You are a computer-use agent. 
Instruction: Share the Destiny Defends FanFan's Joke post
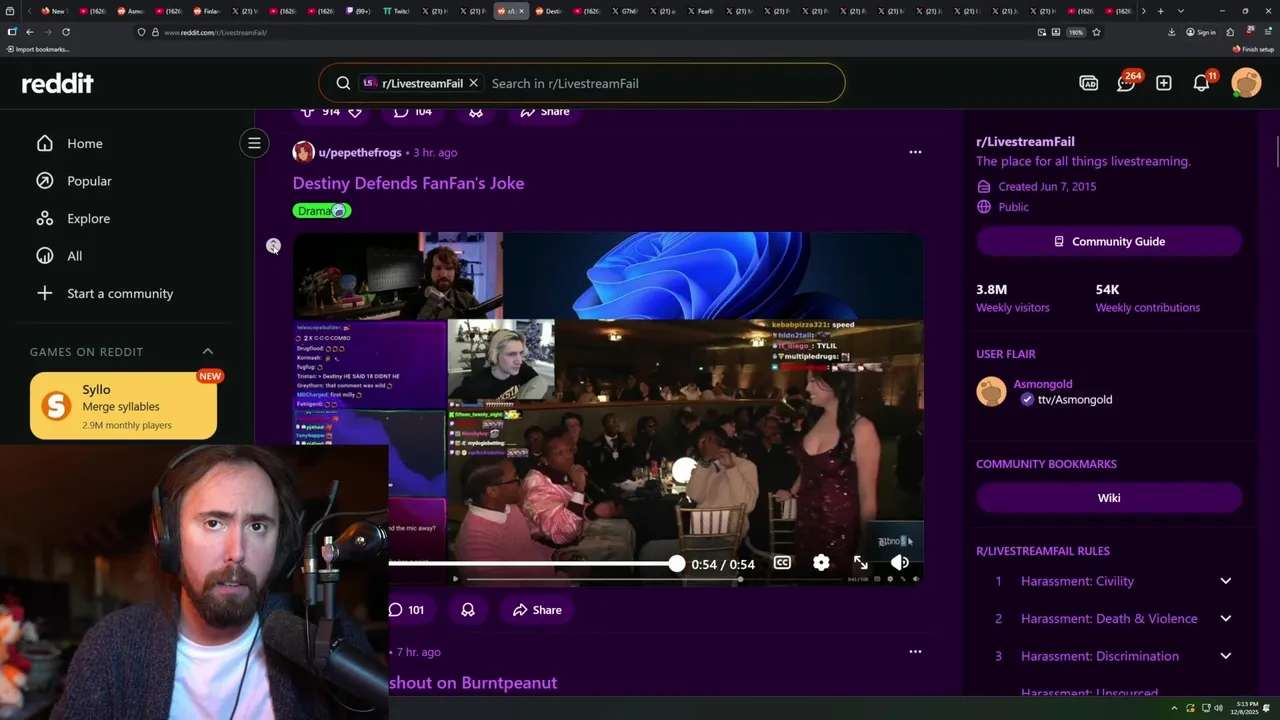coord(537,610)
